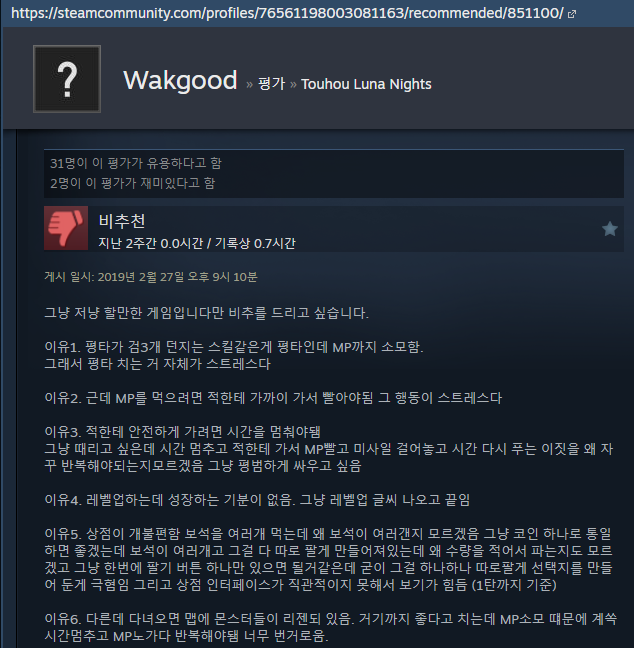The image size is (634, 648).
Task: Click the red thumbs-down icon
Action: (66, 228)
